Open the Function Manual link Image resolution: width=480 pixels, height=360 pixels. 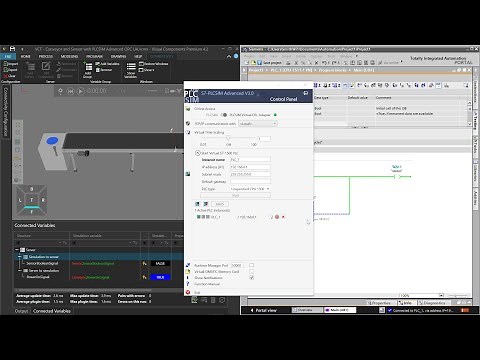click(207, 284)
